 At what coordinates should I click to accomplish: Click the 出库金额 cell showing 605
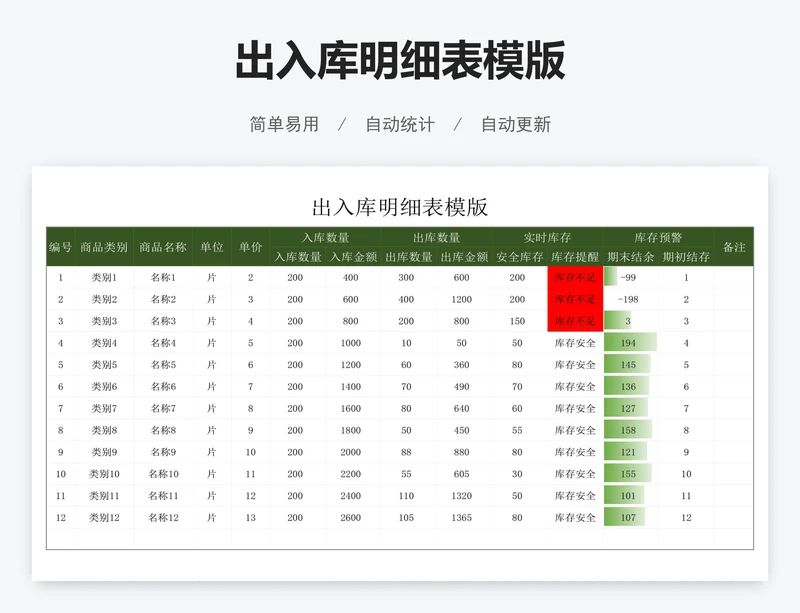coord(462,474)
